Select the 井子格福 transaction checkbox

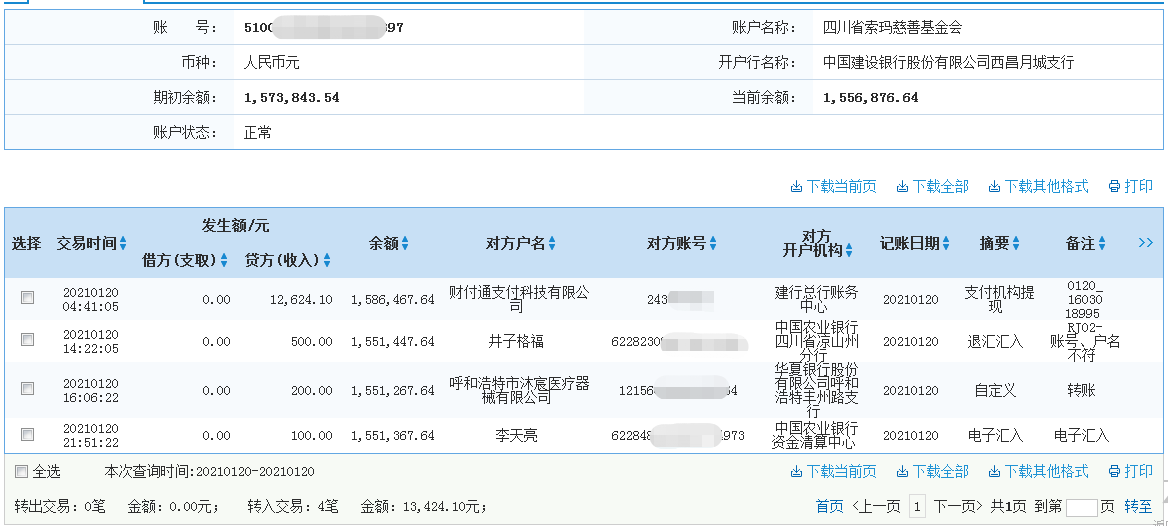[x=28, y=340]
